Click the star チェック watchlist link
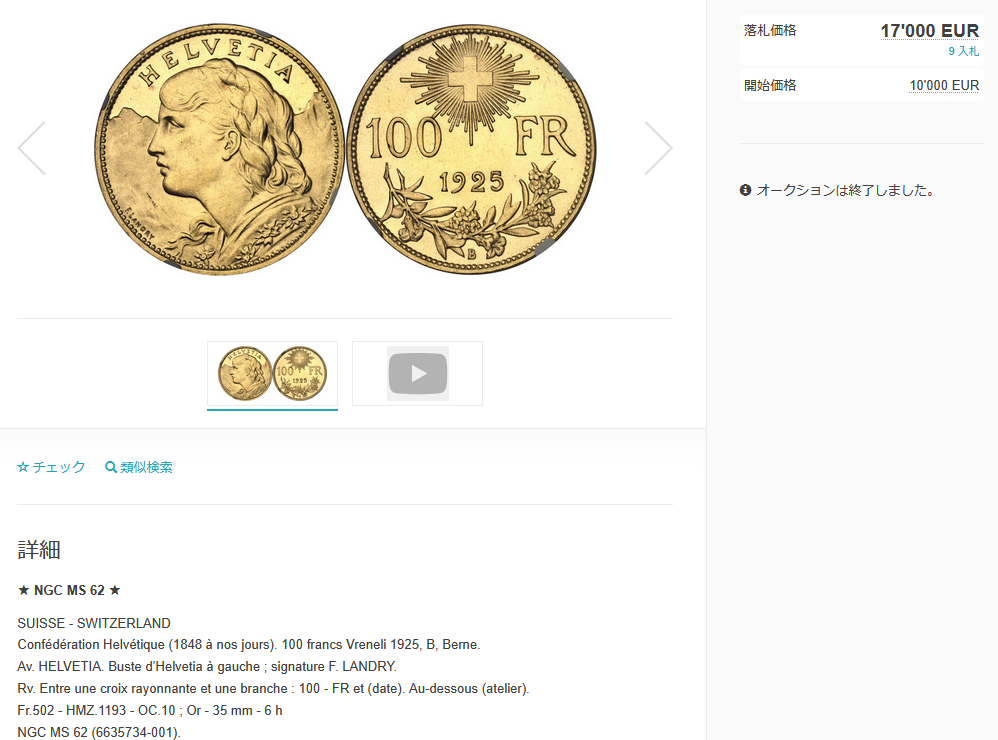The height and width of the screenshot is (740, 998). [x=51, y=467]
